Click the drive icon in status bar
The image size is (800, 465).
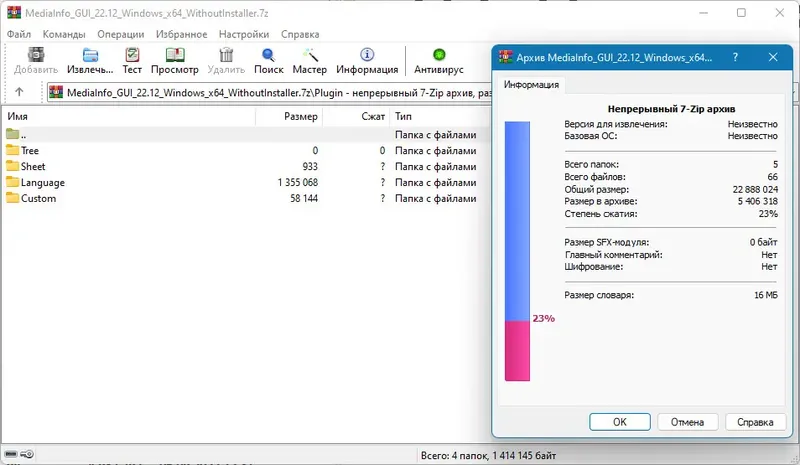[x=11, y=454]
